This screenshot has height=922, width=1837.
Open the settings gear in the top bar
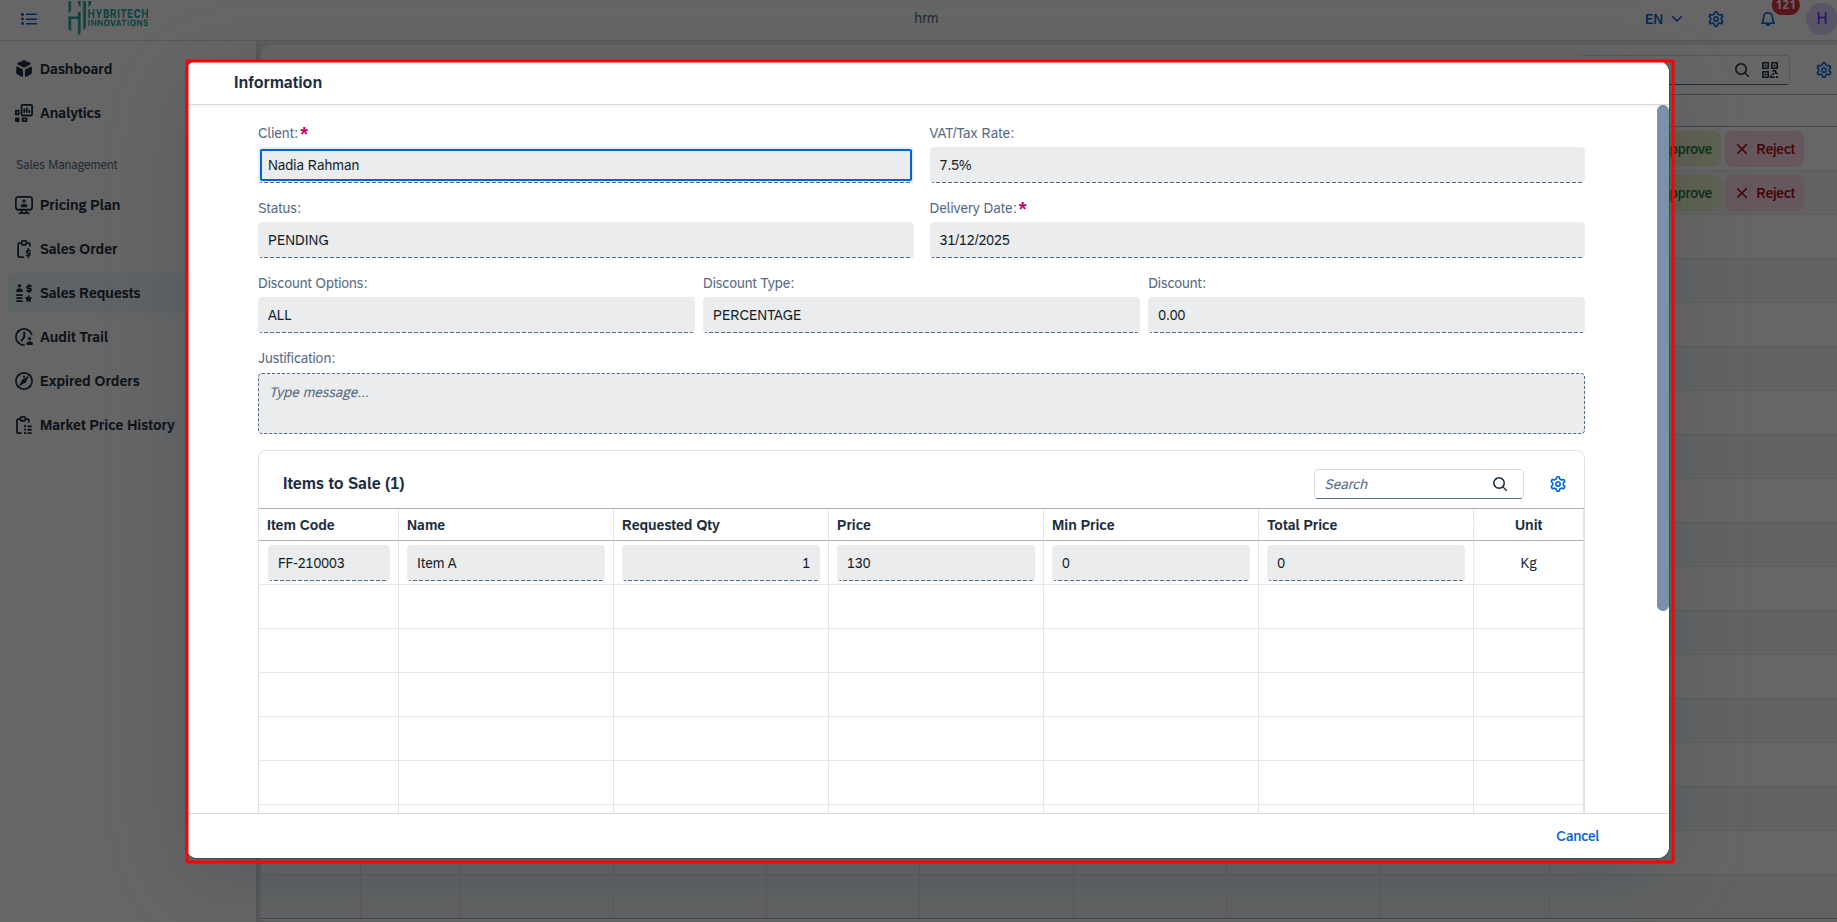click(1716, 18)
